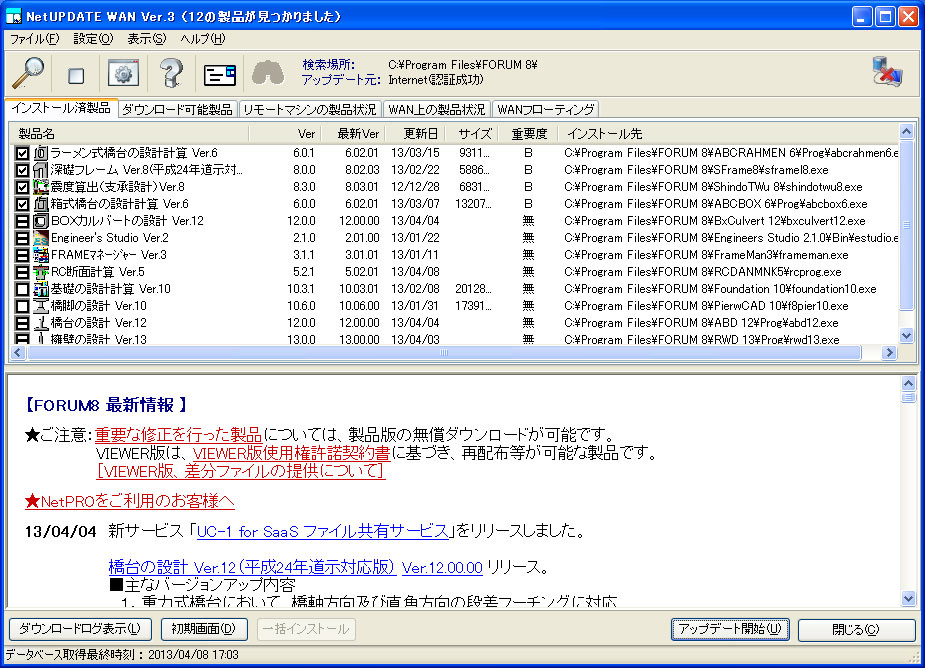Click the 基礎の設計計算 Ver.10 product icon
This screenshot has height=668, width=925.
pyautogui.click(x=41, y=289)
